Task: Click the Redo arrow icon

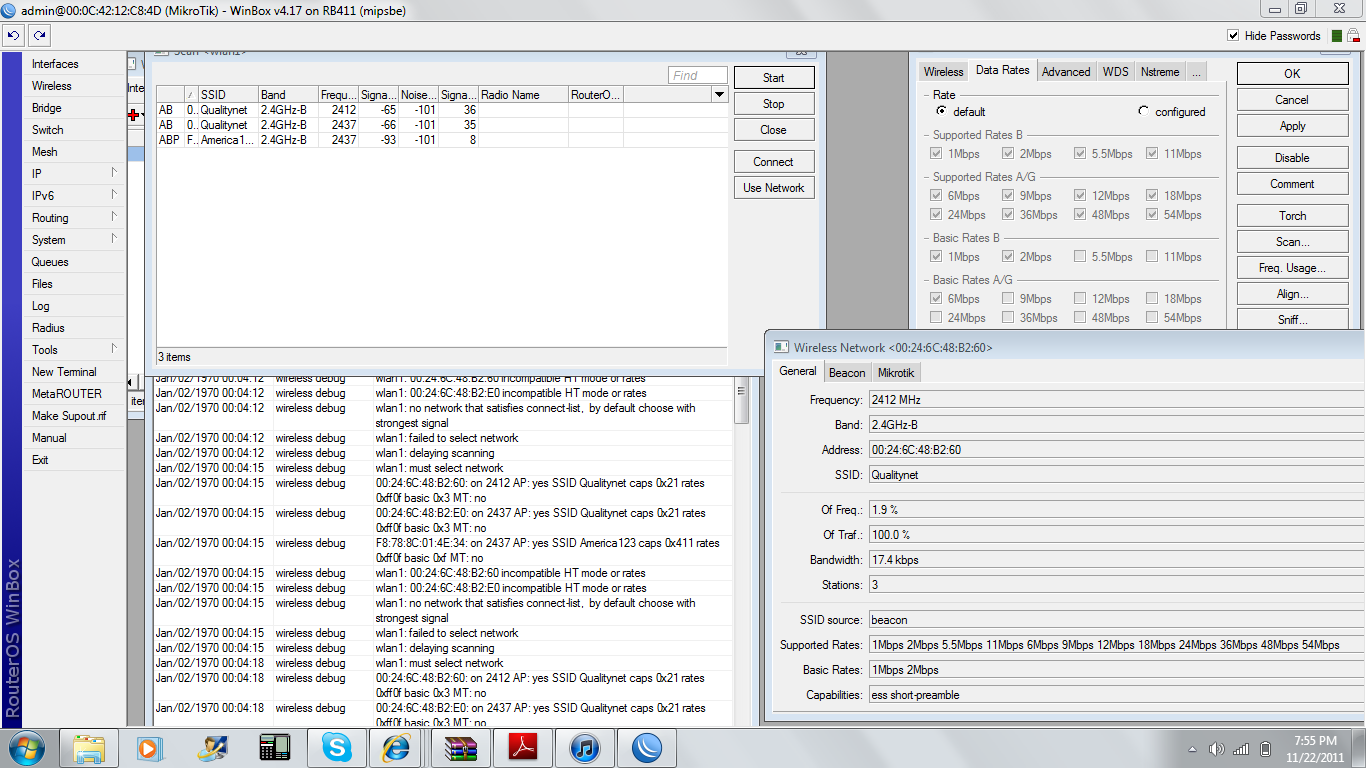Action: [x=39, y=35]
